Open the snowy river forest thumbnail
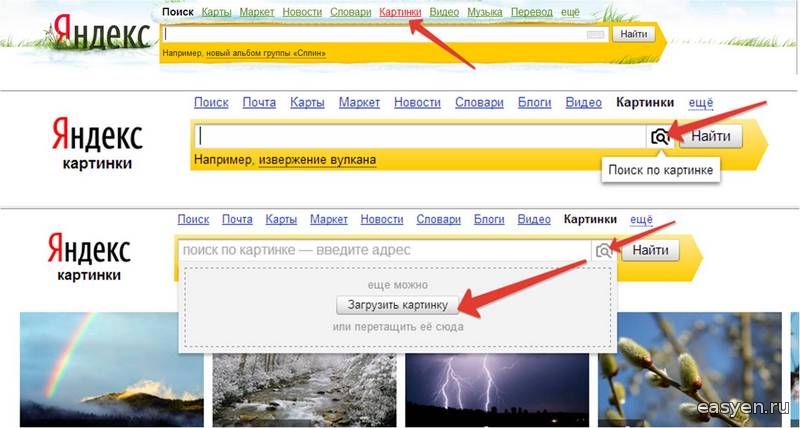The height and width of the screenshot is (428, 800). (304, 390)
